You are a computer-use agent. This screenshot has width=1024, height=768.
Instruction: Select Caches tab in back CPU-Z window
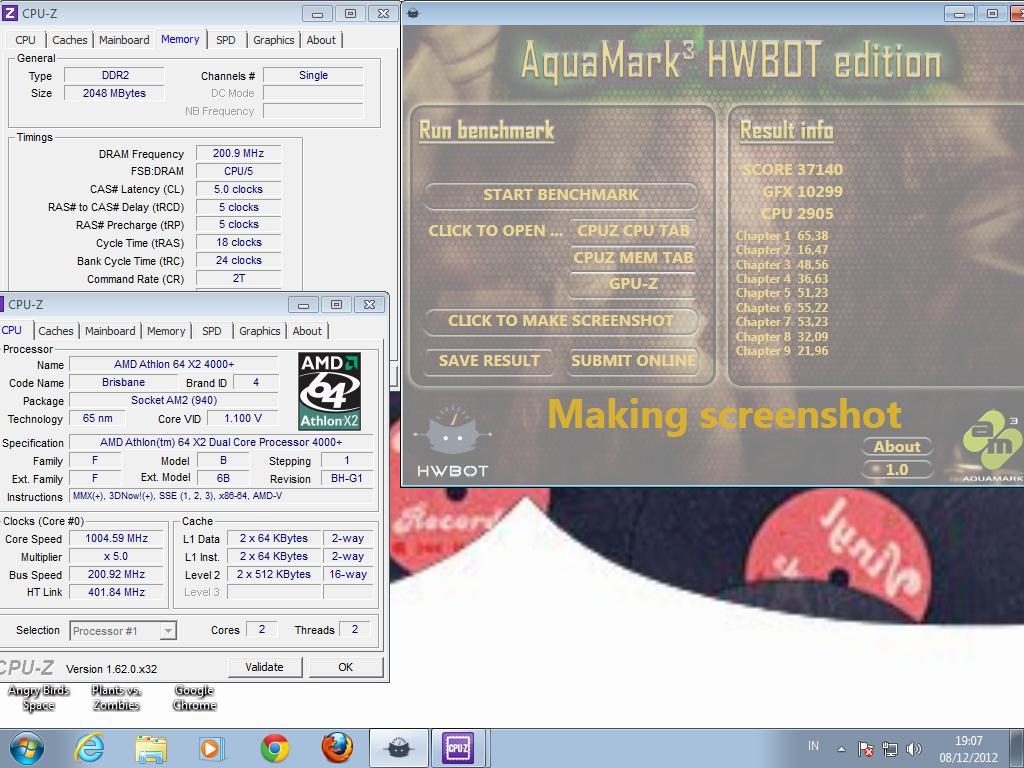(69, 40)
